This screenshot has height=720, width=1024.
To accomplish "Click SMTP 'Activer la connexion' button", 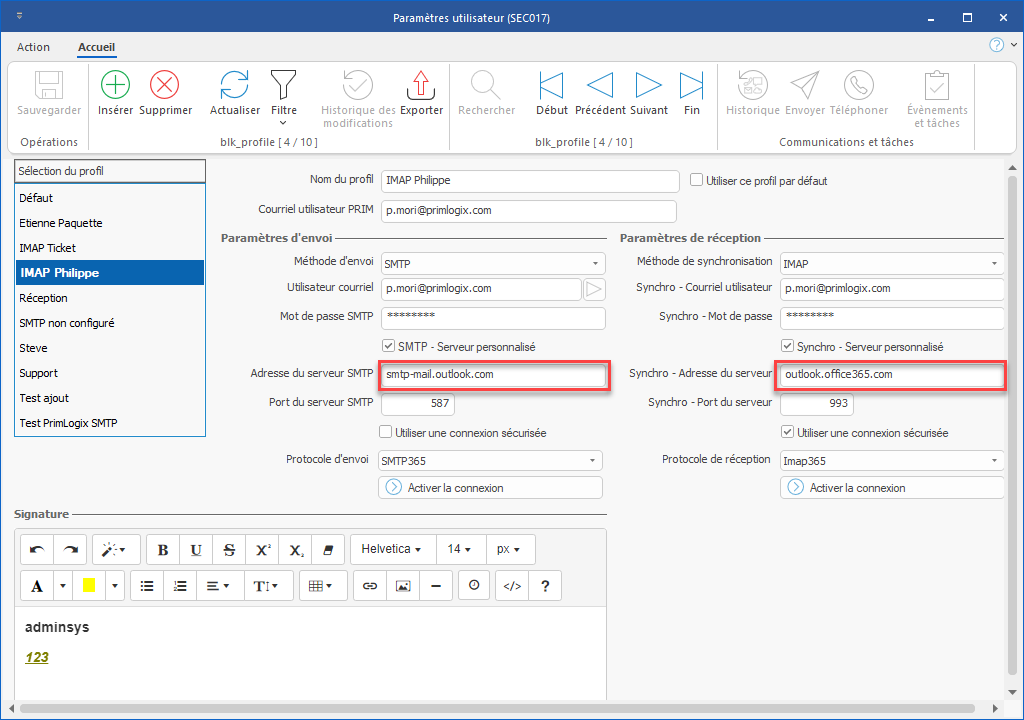I will coord(490,488).
